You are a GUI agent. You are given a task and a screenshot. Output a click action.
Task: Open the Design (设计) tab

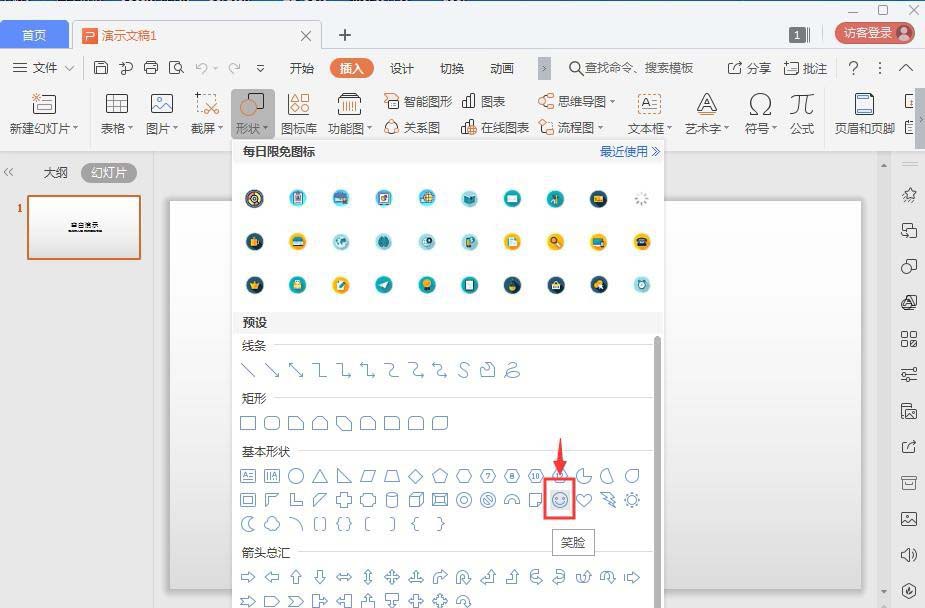tap(402, 68)
